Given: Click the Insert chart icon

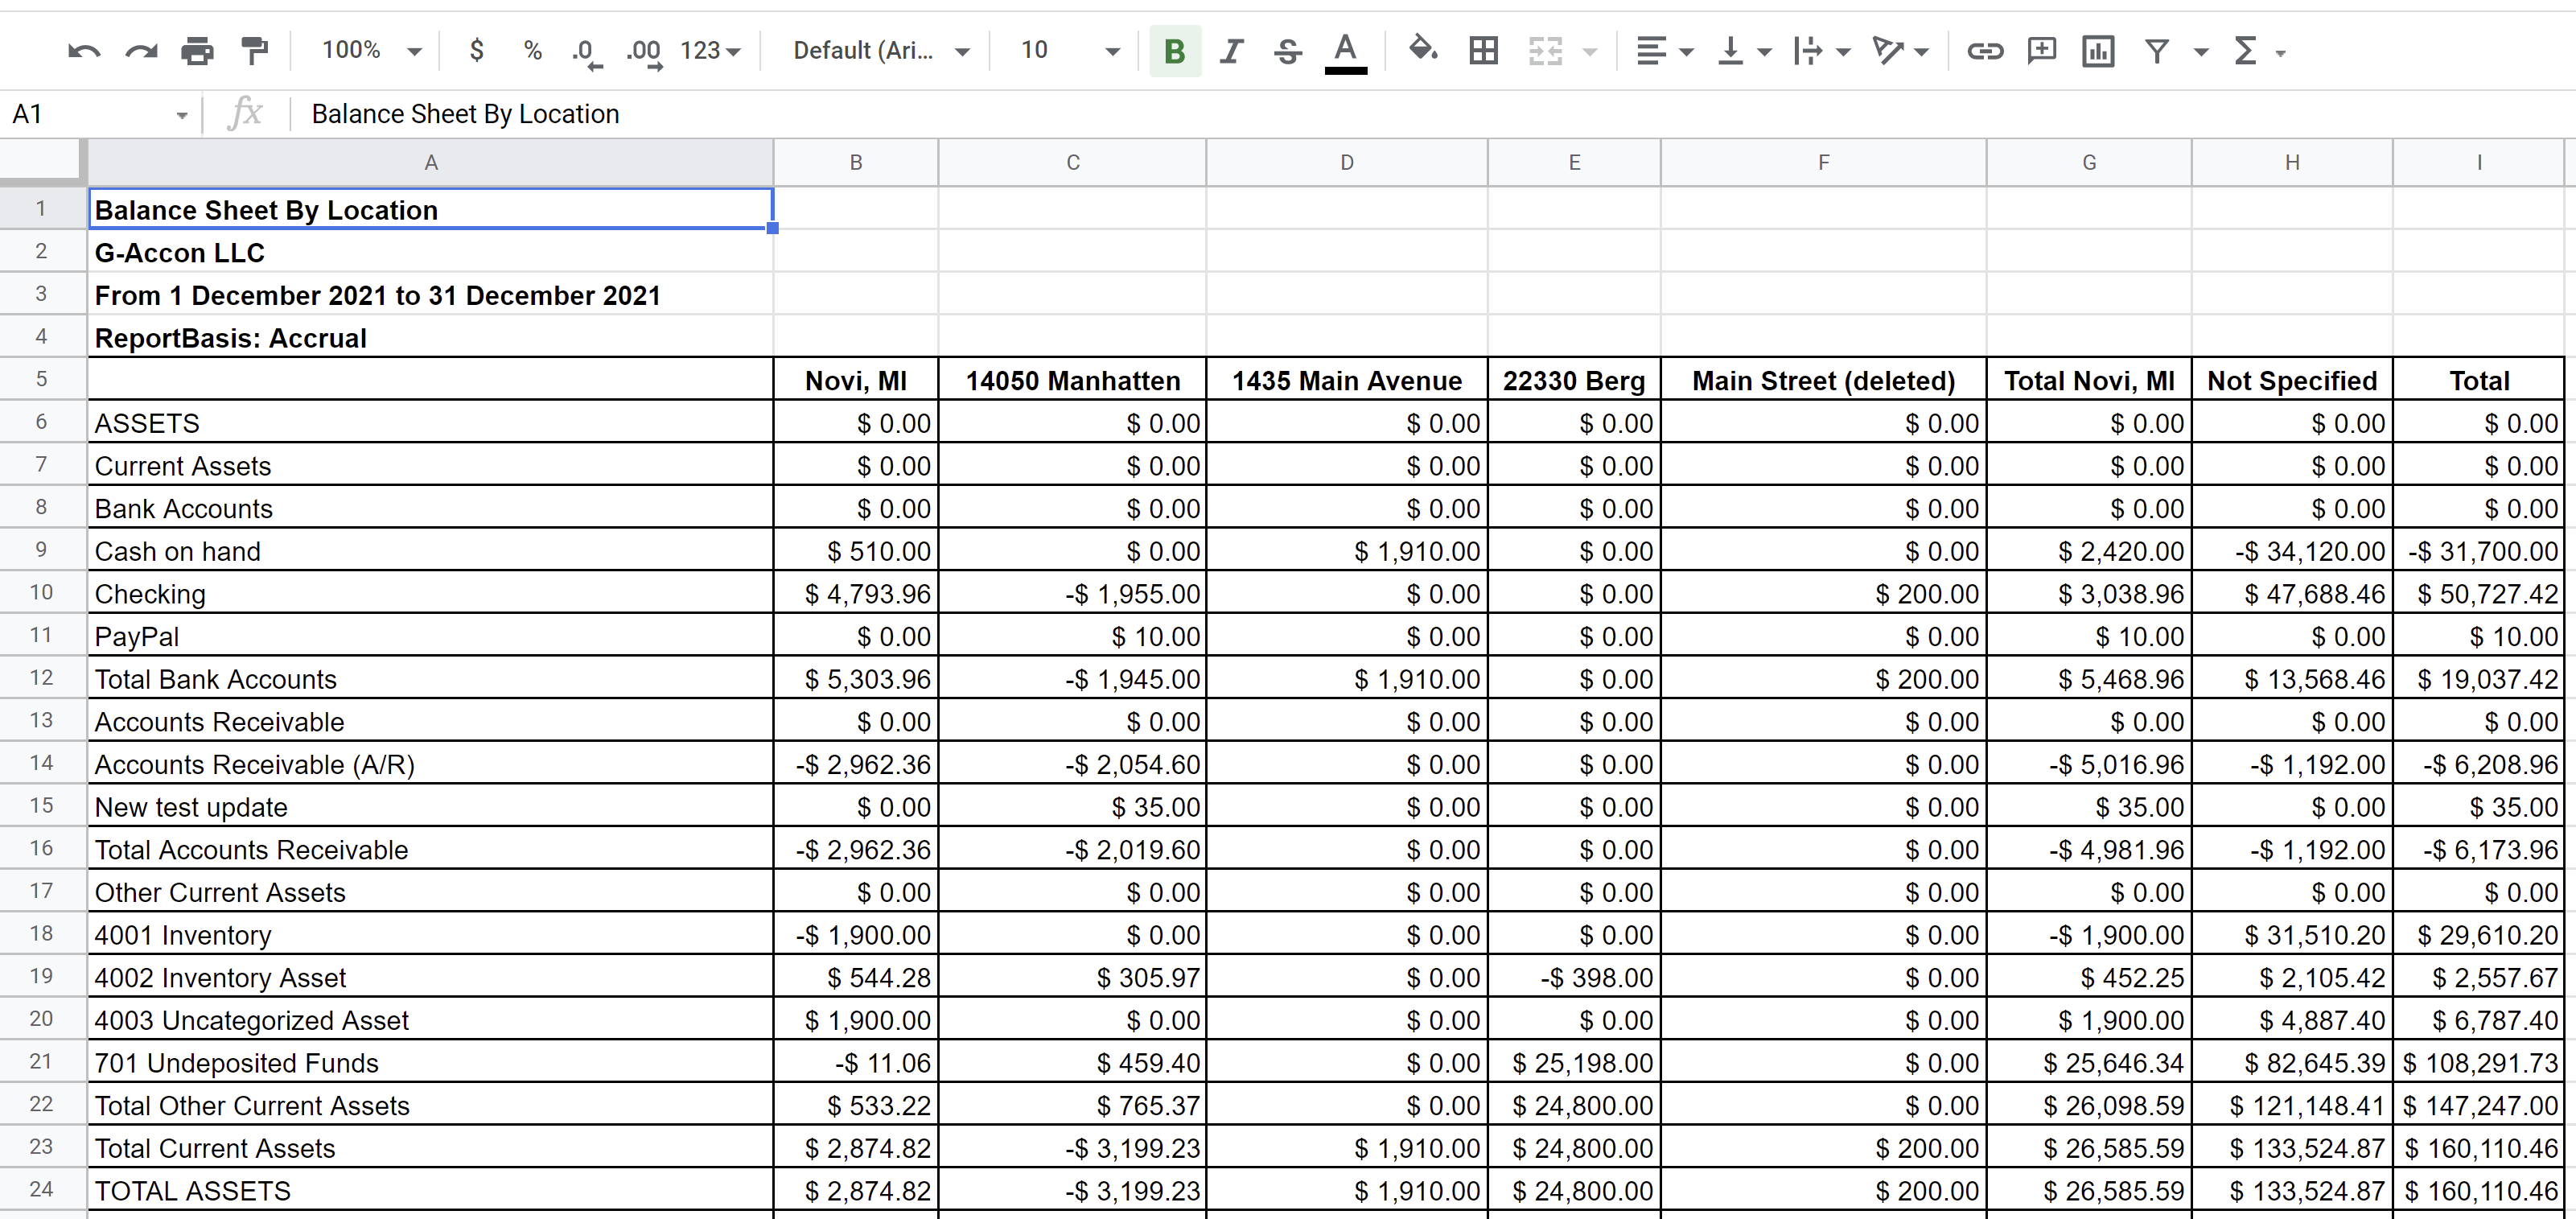Looking at the screenshot, I should tap(2098, 51).
